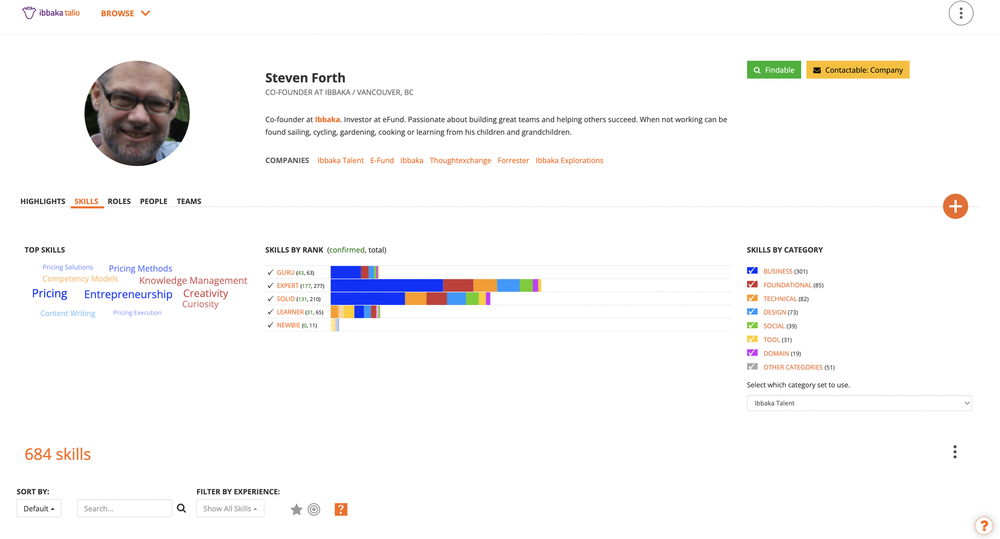Open Ibbaka Talent company link
The image size is (1000, 539).
pyautogui.click(x=341, y=160)
